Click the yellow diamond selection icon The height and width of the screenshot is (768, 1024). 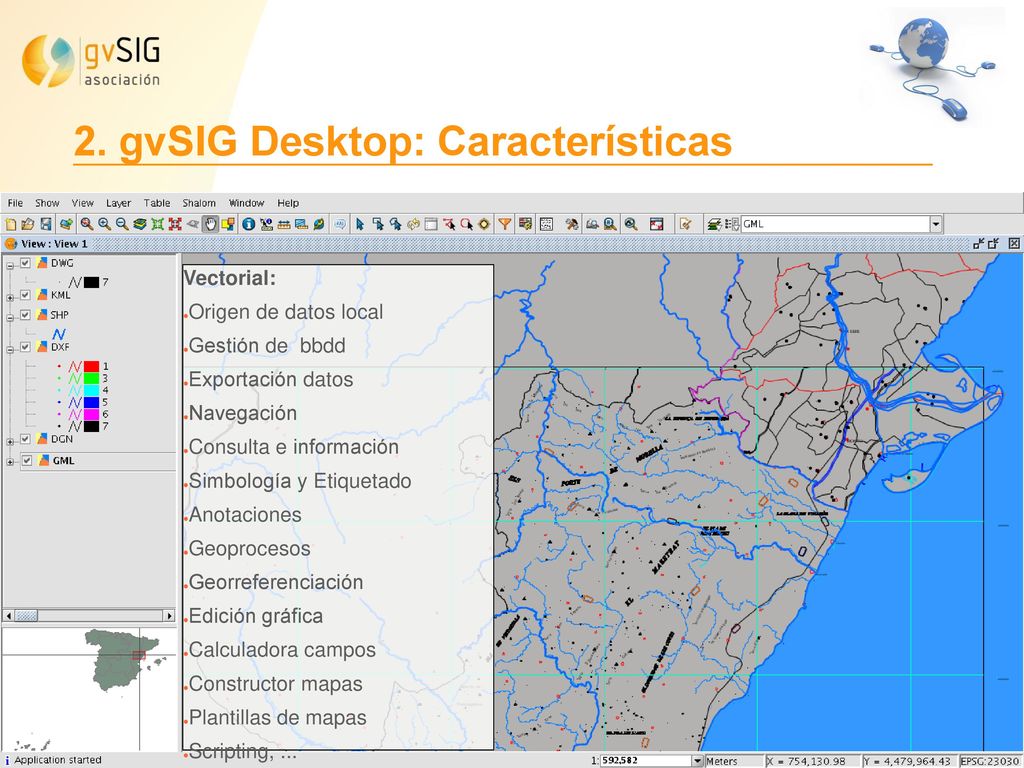(x=484, y=224)
